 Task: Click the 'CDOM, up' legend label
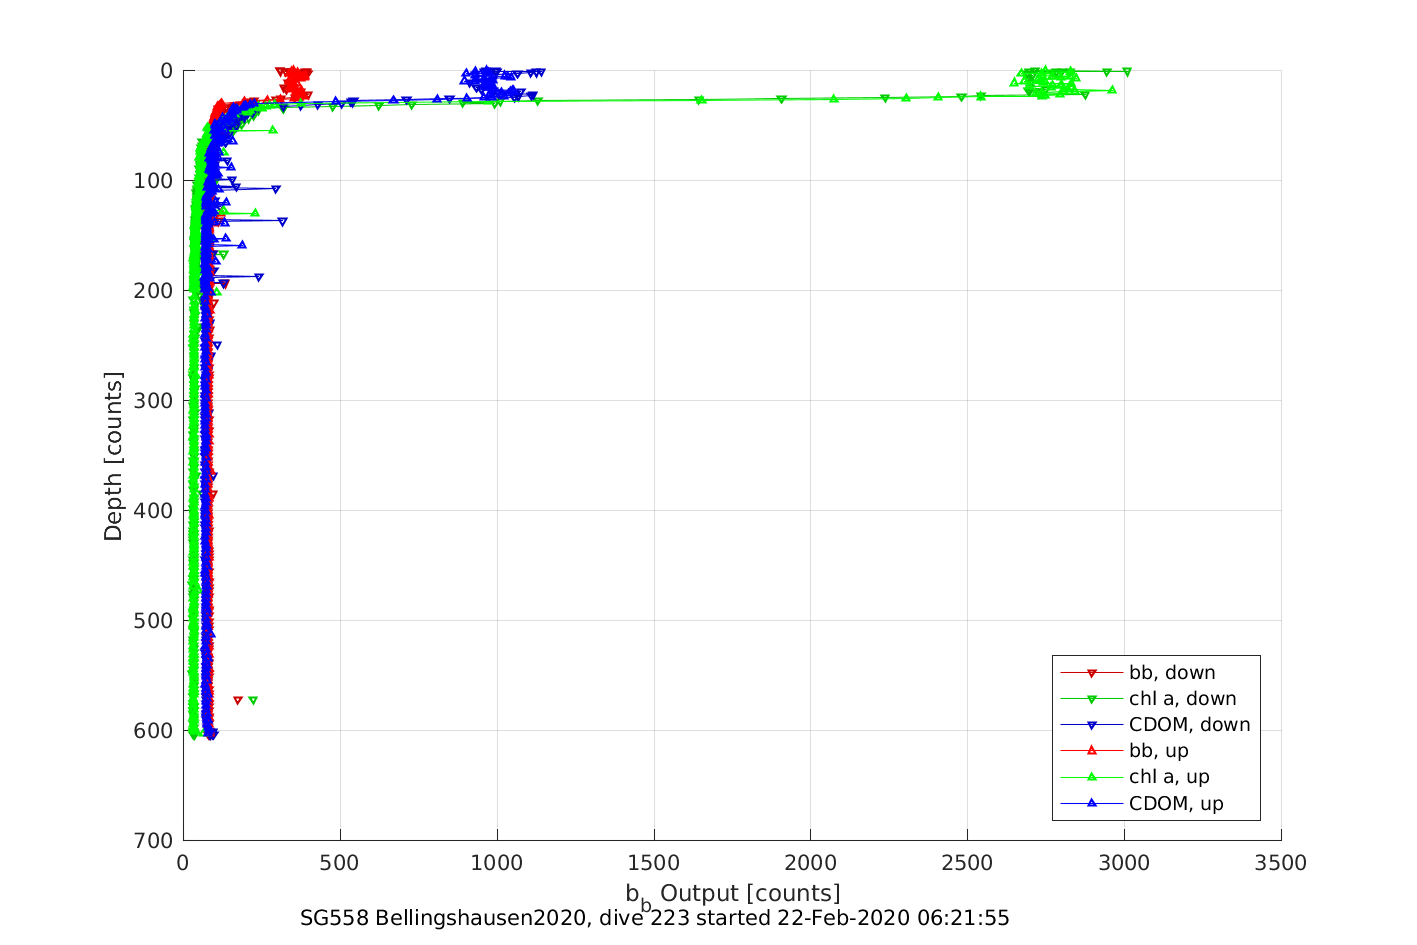pos(1176,803)
